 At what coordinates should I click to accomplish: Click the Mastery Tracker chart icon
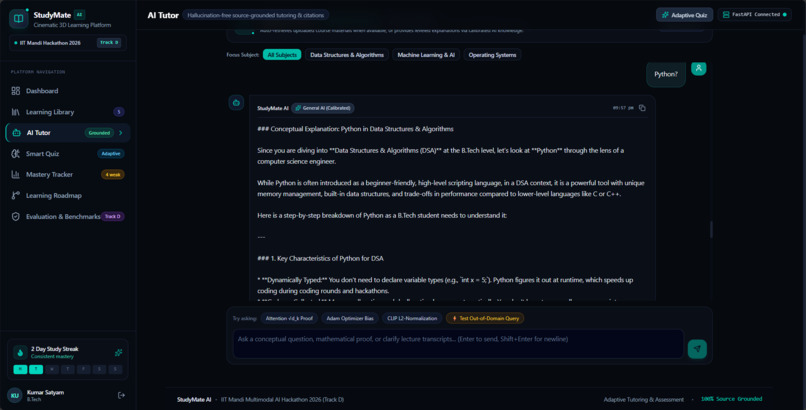(x=15, y=175)
